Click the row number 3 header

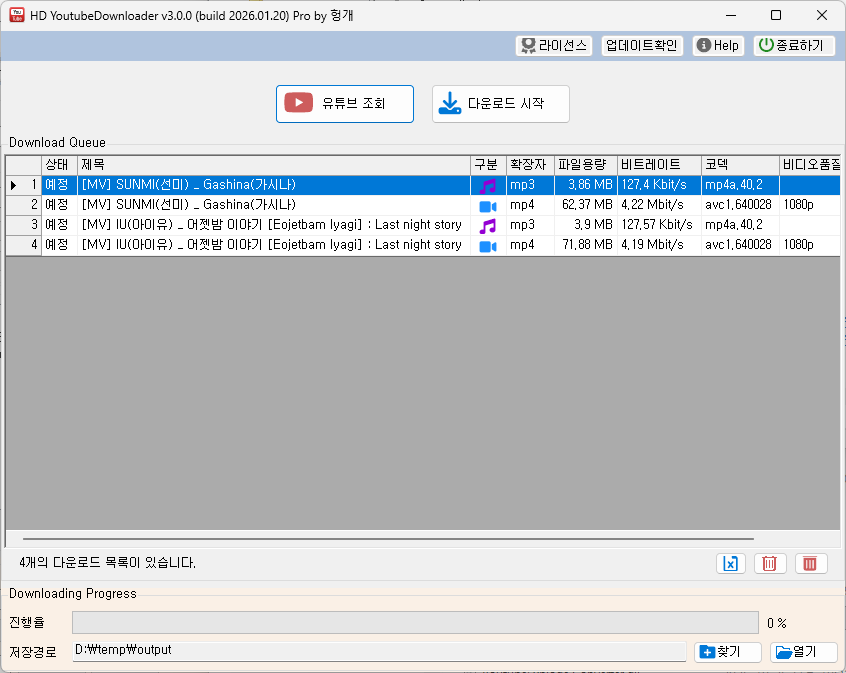coord(24,225)
